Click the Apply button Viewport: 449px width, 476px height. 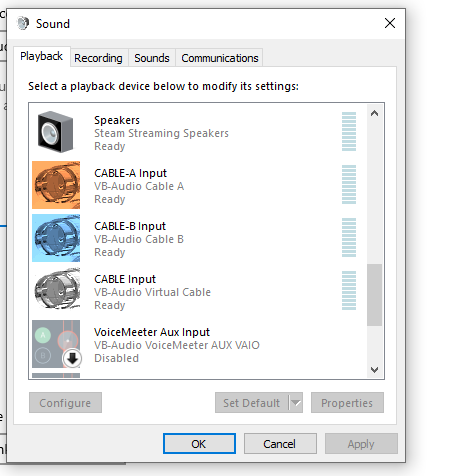coord(361,444)
